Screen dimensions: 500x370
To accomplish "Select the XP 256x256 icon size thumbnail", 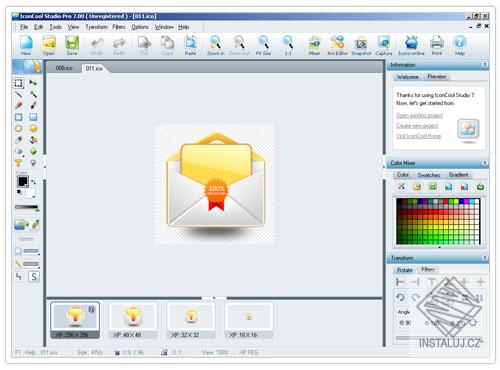I will pos(75,320).
